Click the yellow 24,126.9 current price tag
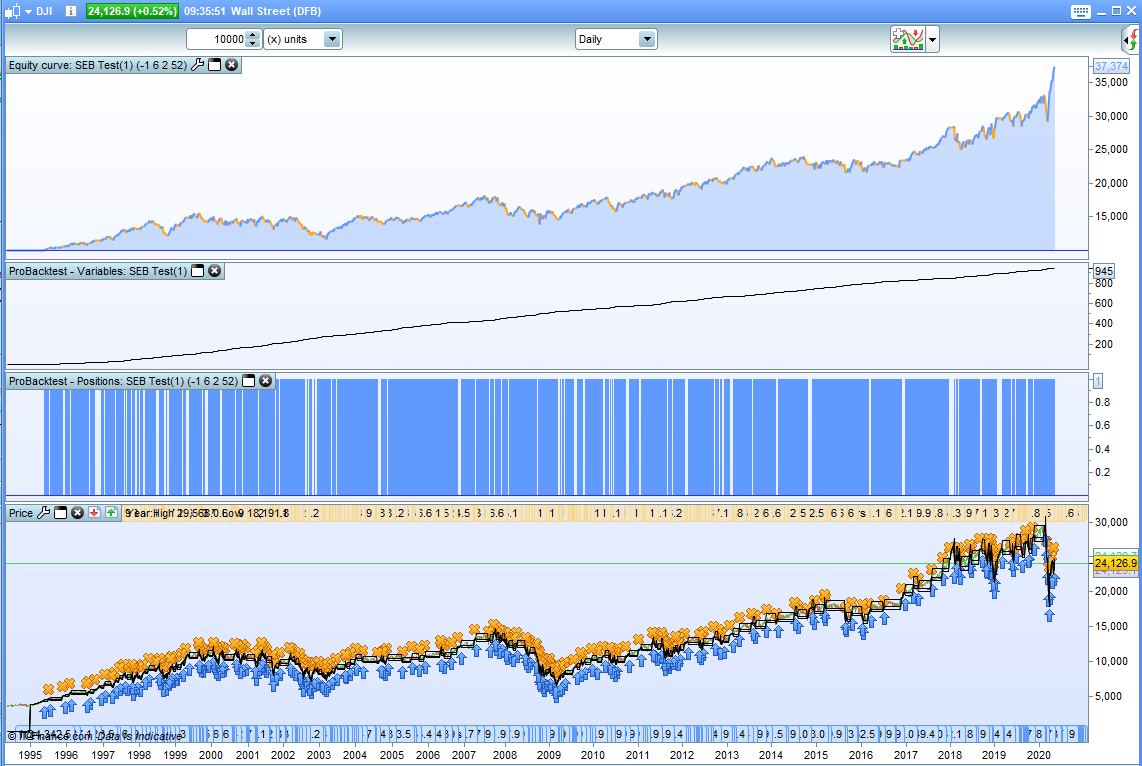 tap(1115, 564)
